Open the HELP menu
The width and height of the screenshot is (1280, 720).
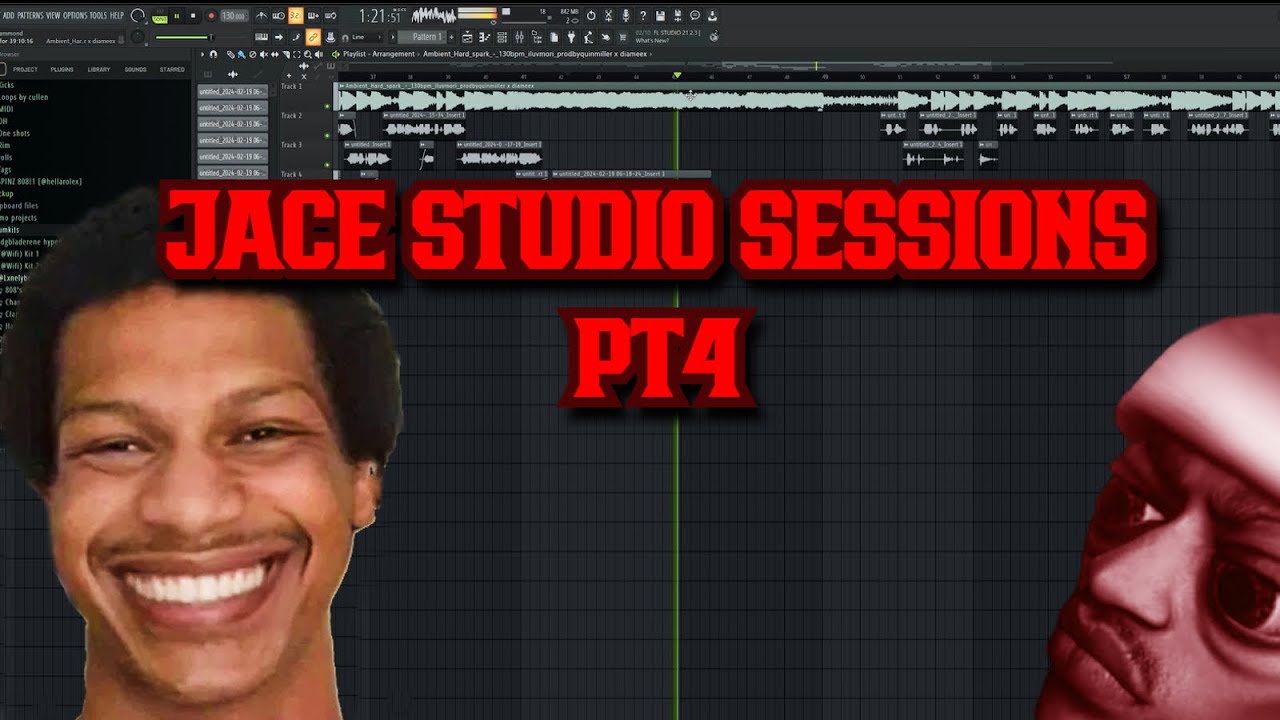click(117, 16)
